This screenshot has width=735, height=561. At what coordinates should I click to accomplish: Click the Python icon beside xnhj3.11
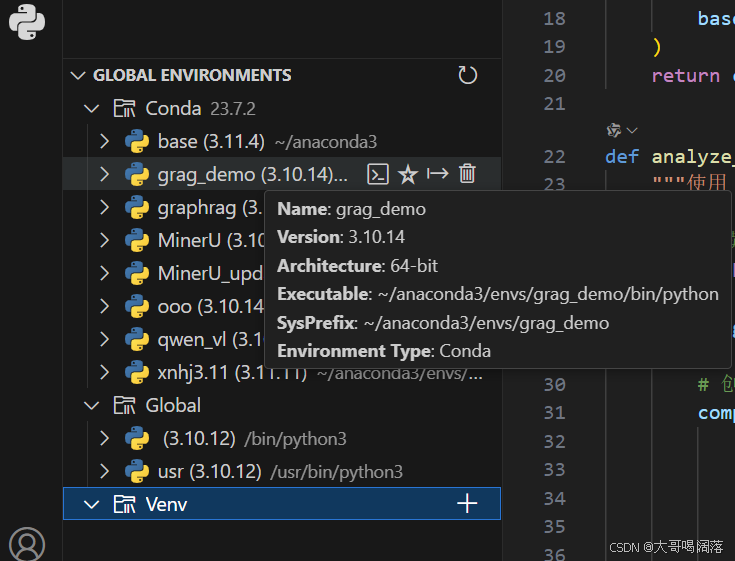137,373
